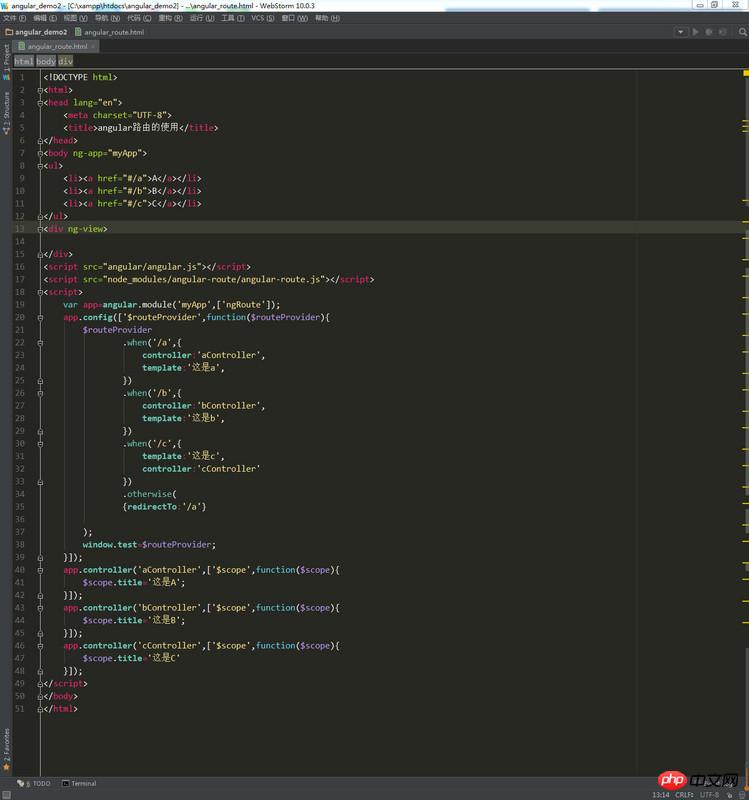The width and height of the screenshot is (749, 800).
Task: Click the .otherwise( call text
Action: coord(149,494)
